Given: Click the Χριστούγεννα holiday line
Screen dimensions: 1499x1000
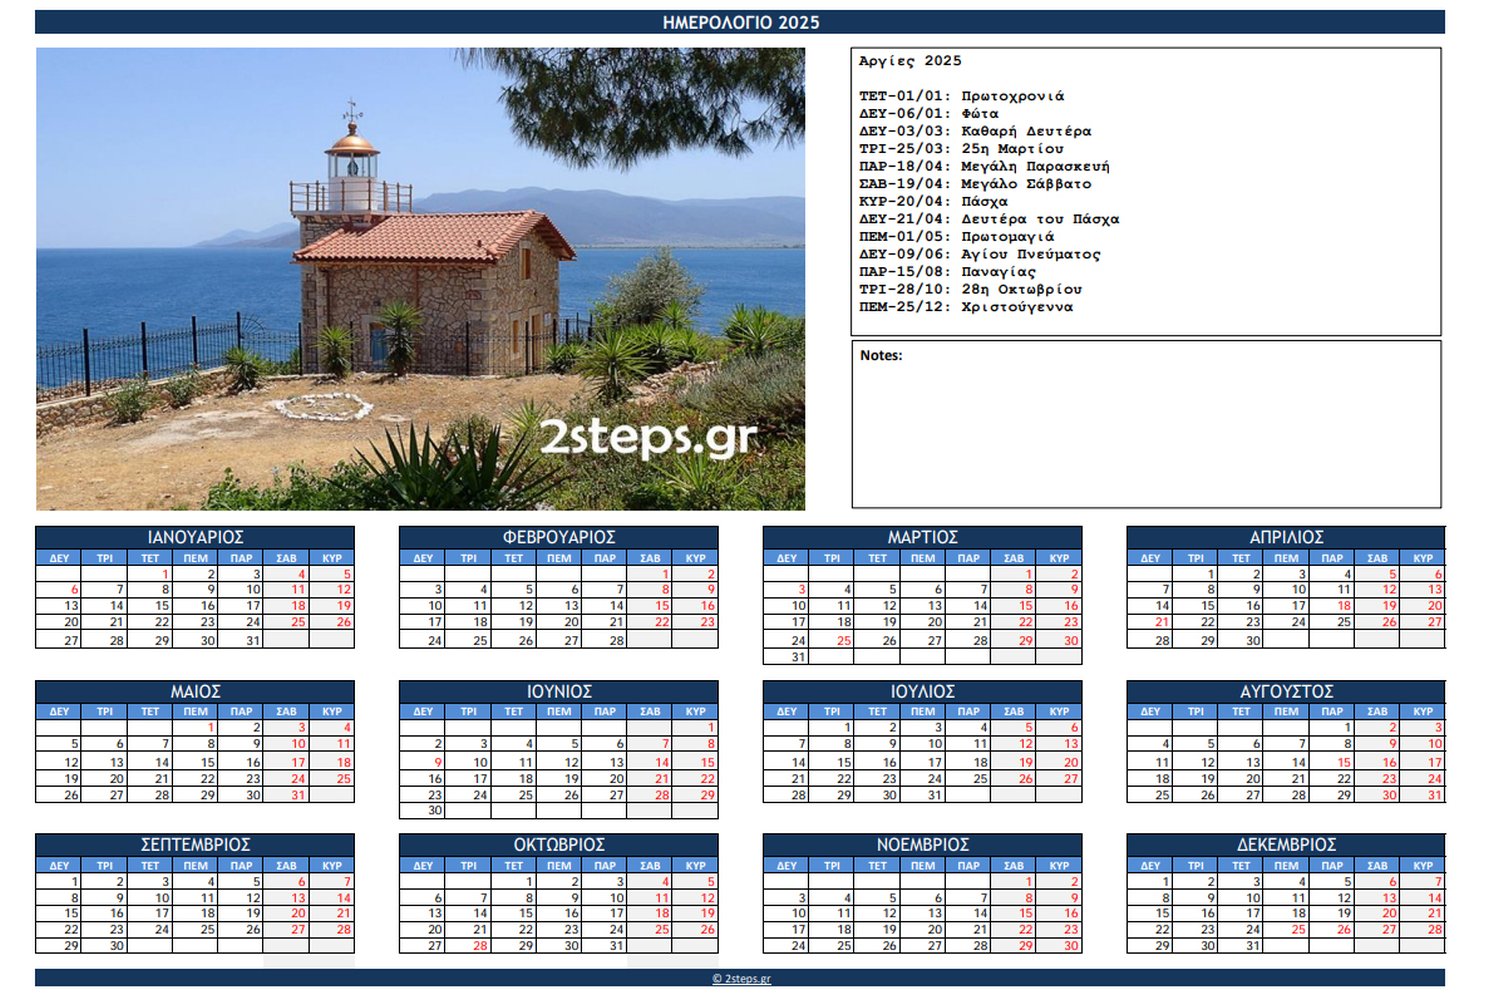Looking at the screenshot, I should tap(966, 307).
